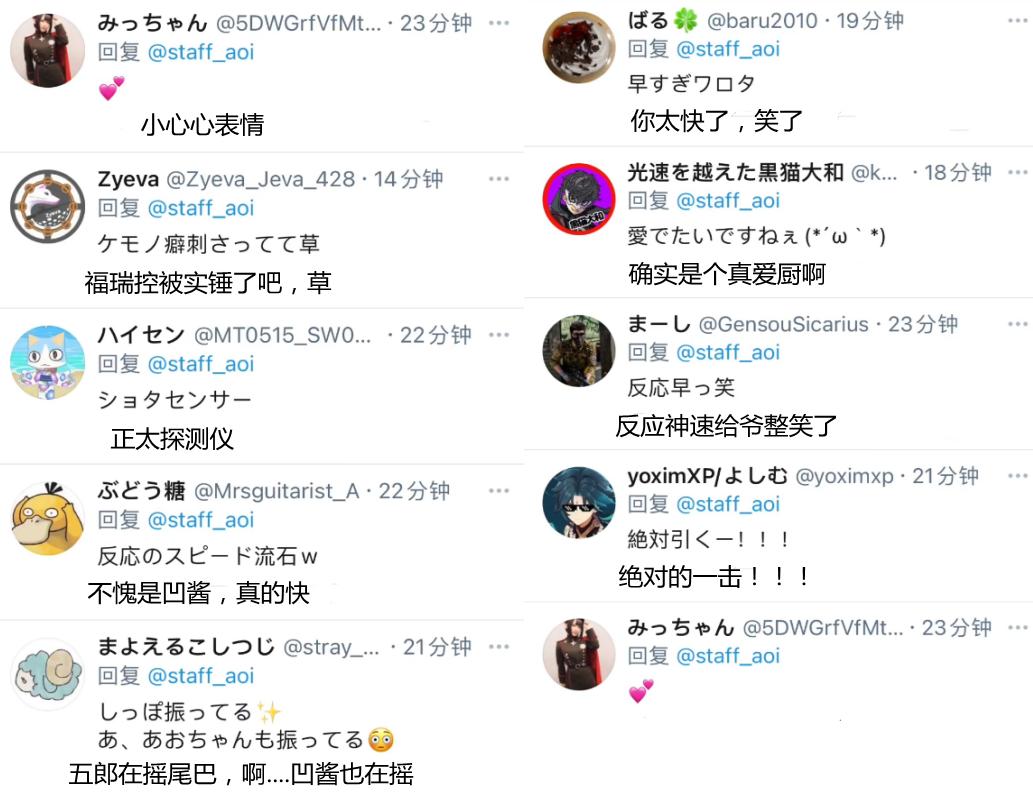
Task: Click まよえるこしつじ's sheep avatar
Action: point(47,674)
